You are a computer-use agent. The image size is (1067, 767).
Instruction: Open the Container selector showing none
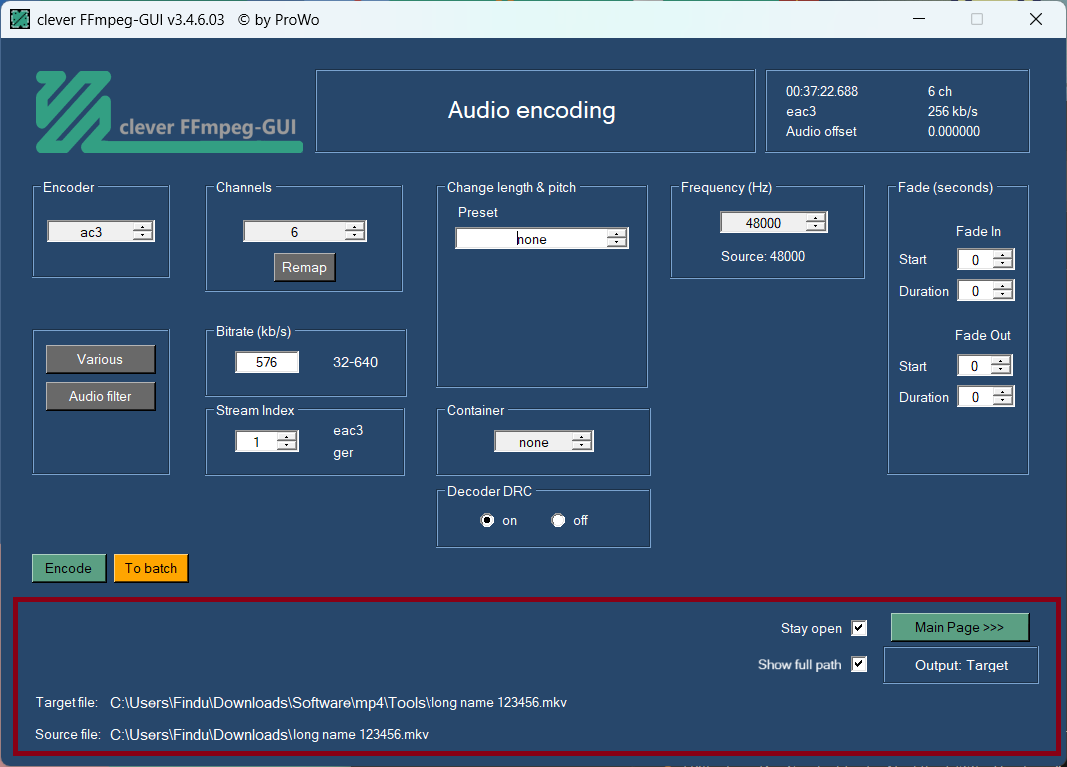[544, 442]
